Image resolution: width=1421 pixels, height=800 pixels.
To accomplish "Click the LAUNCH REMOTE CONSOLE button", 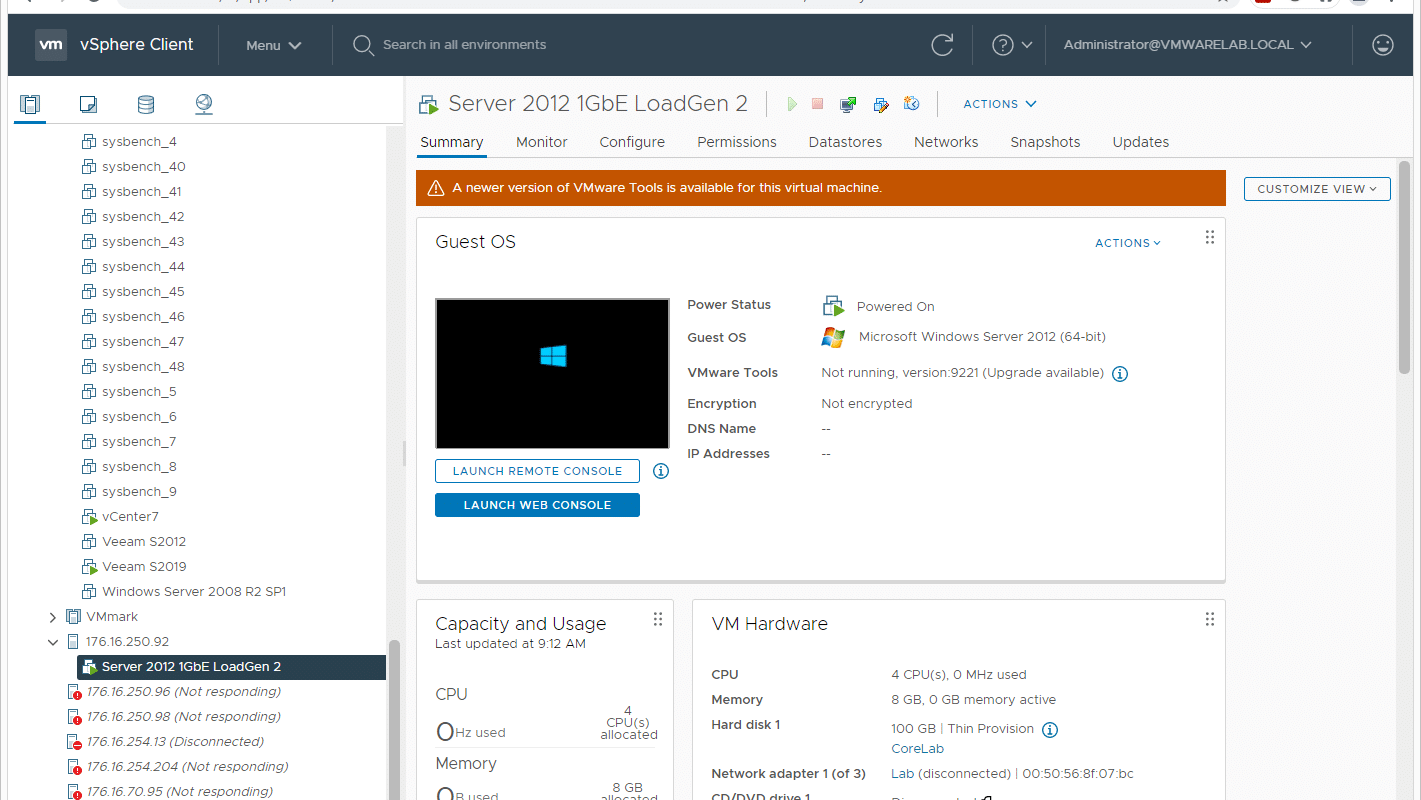I will (x=537, y=471).
